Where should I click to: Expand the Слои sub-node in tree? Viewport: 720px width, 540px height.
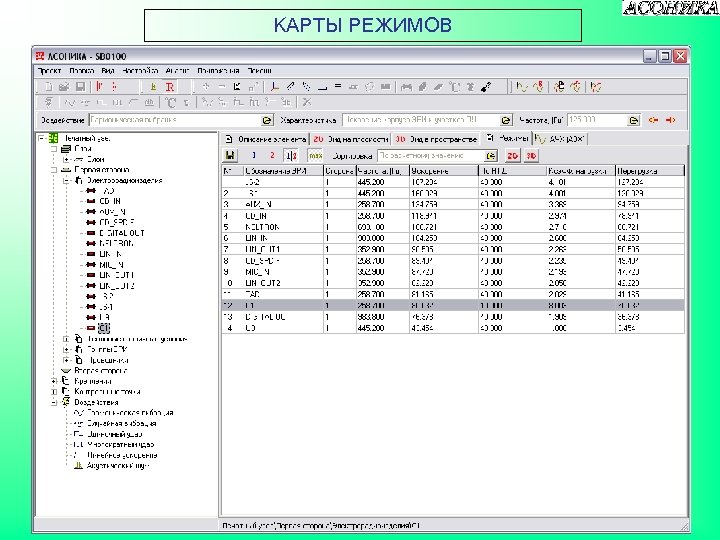pos(66,159)
